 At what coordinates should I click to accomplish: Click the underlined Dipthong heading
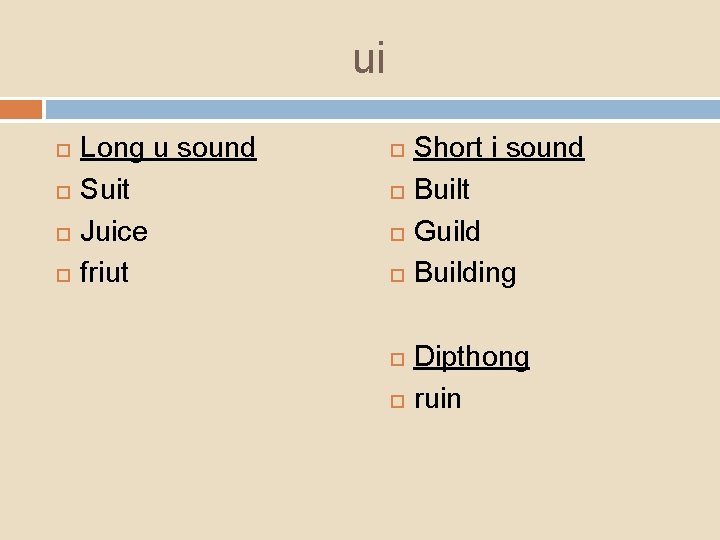point(471,357)
